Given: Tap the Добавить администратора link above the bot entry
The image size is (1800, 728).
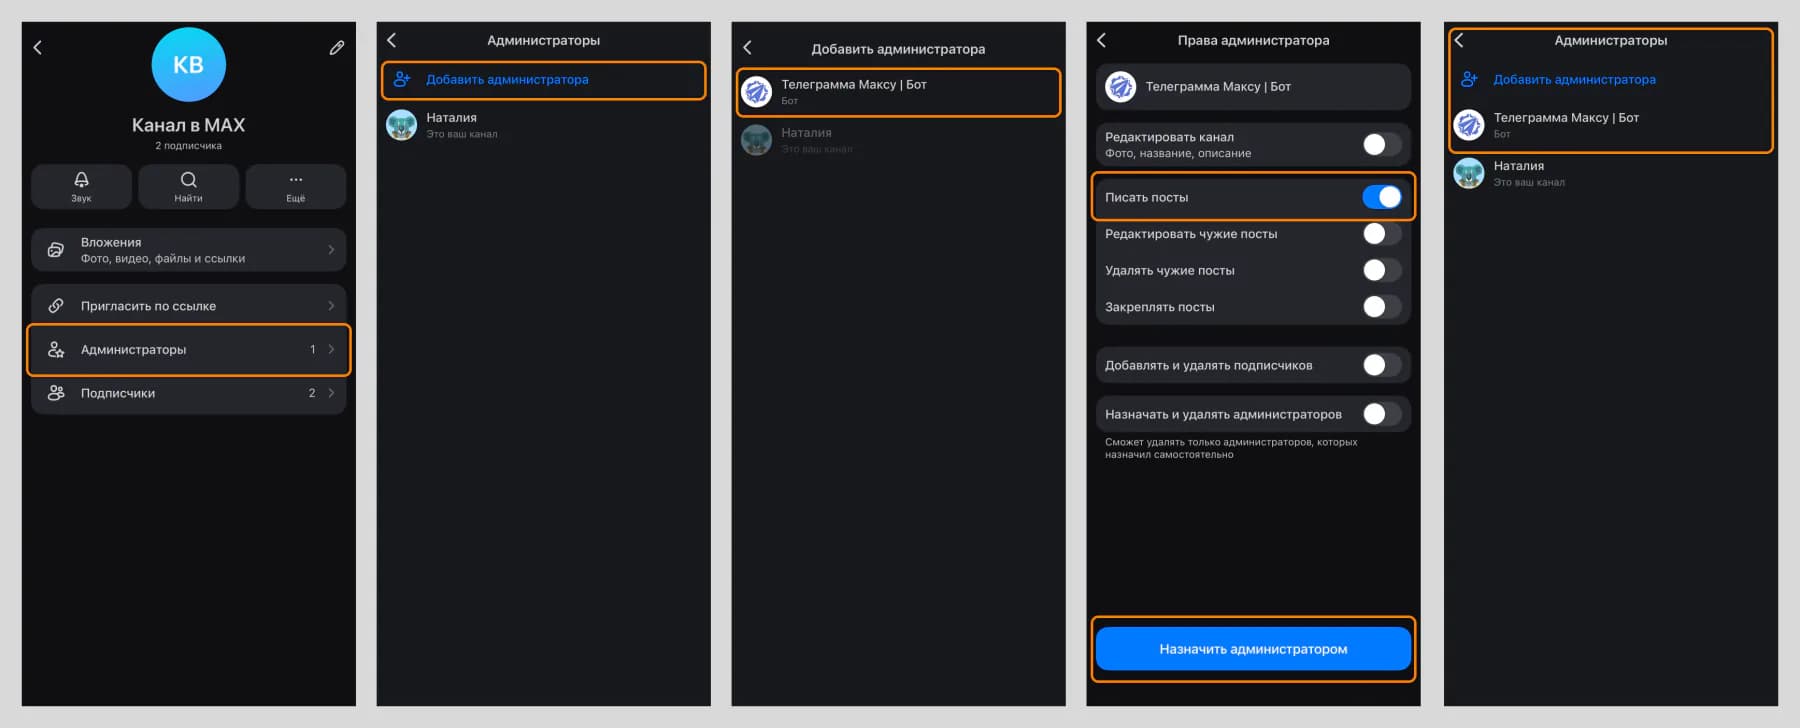Looking at the screenshot, I should (1574, 79).
